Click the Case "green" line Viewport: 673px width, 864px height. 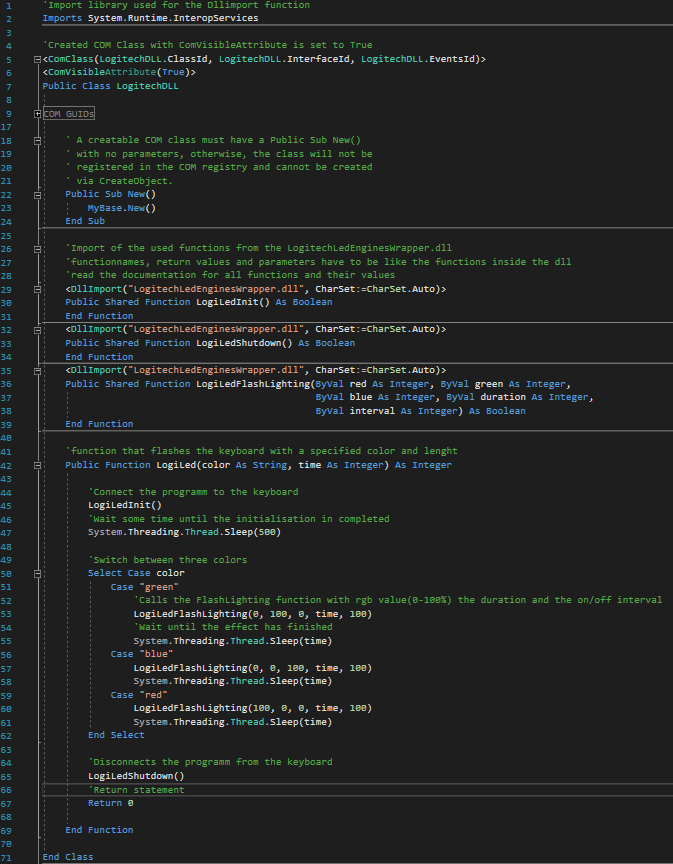click(x=144, y=587)
